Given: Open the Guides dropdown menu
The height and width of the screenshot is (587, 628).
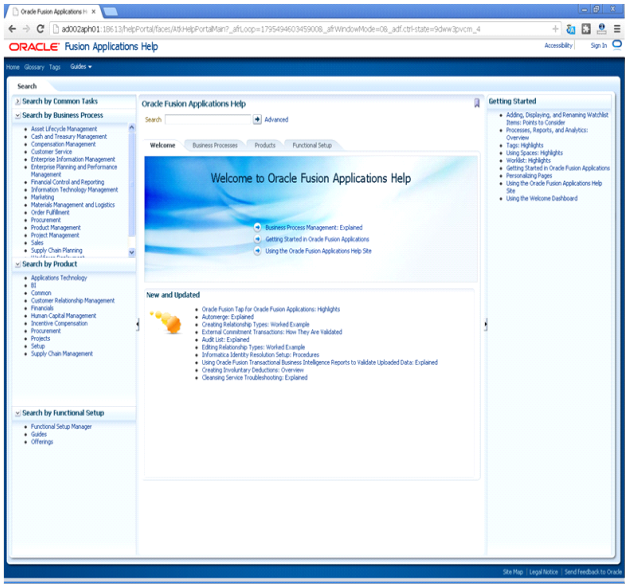Looking at the screenshot, I should pos(81,66).
